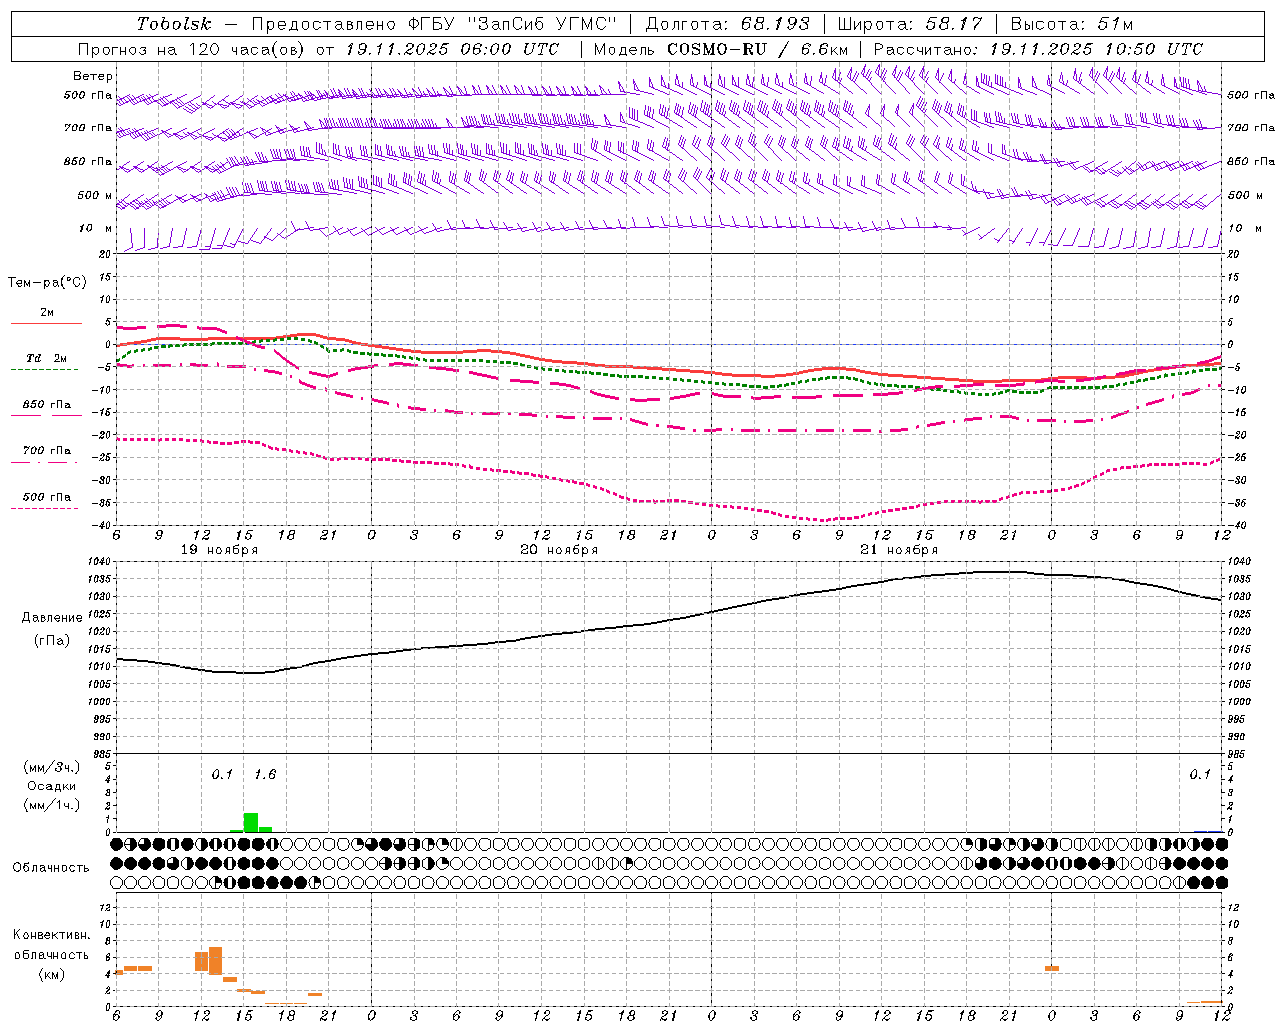This screenshot has height=1024, width=1280.
Task: Click the '20 ноября' date label
Action: point(559,550)
